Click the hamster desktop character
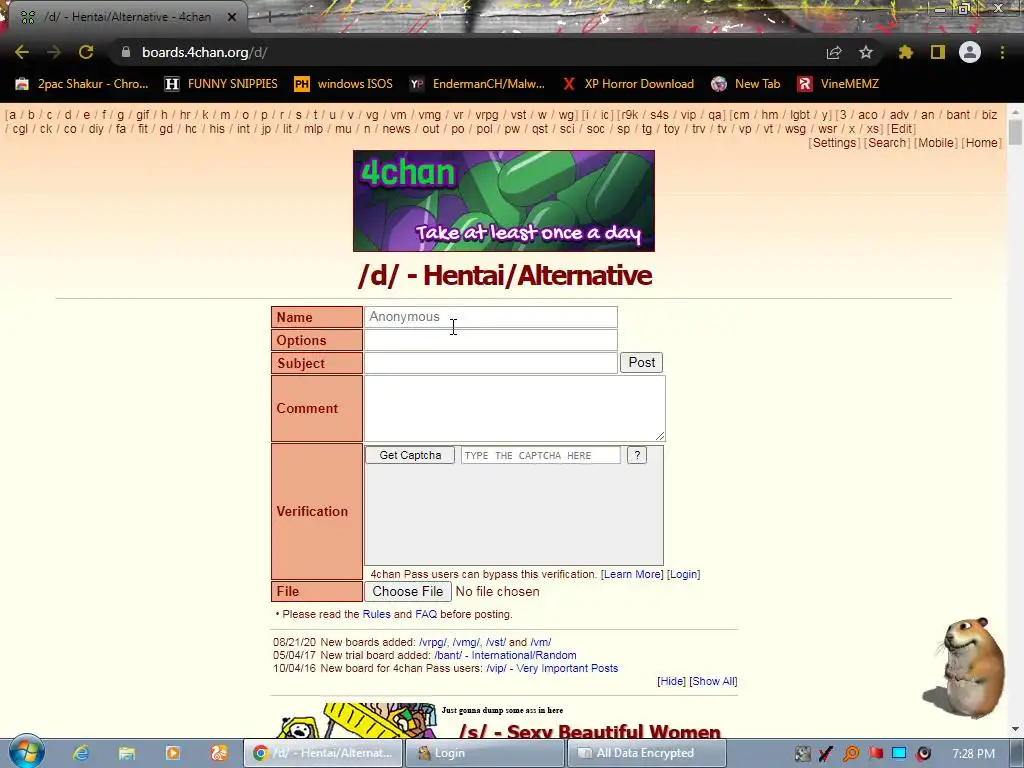The image size is (1024, 768). pyautogui.click(x=965, y=667)
